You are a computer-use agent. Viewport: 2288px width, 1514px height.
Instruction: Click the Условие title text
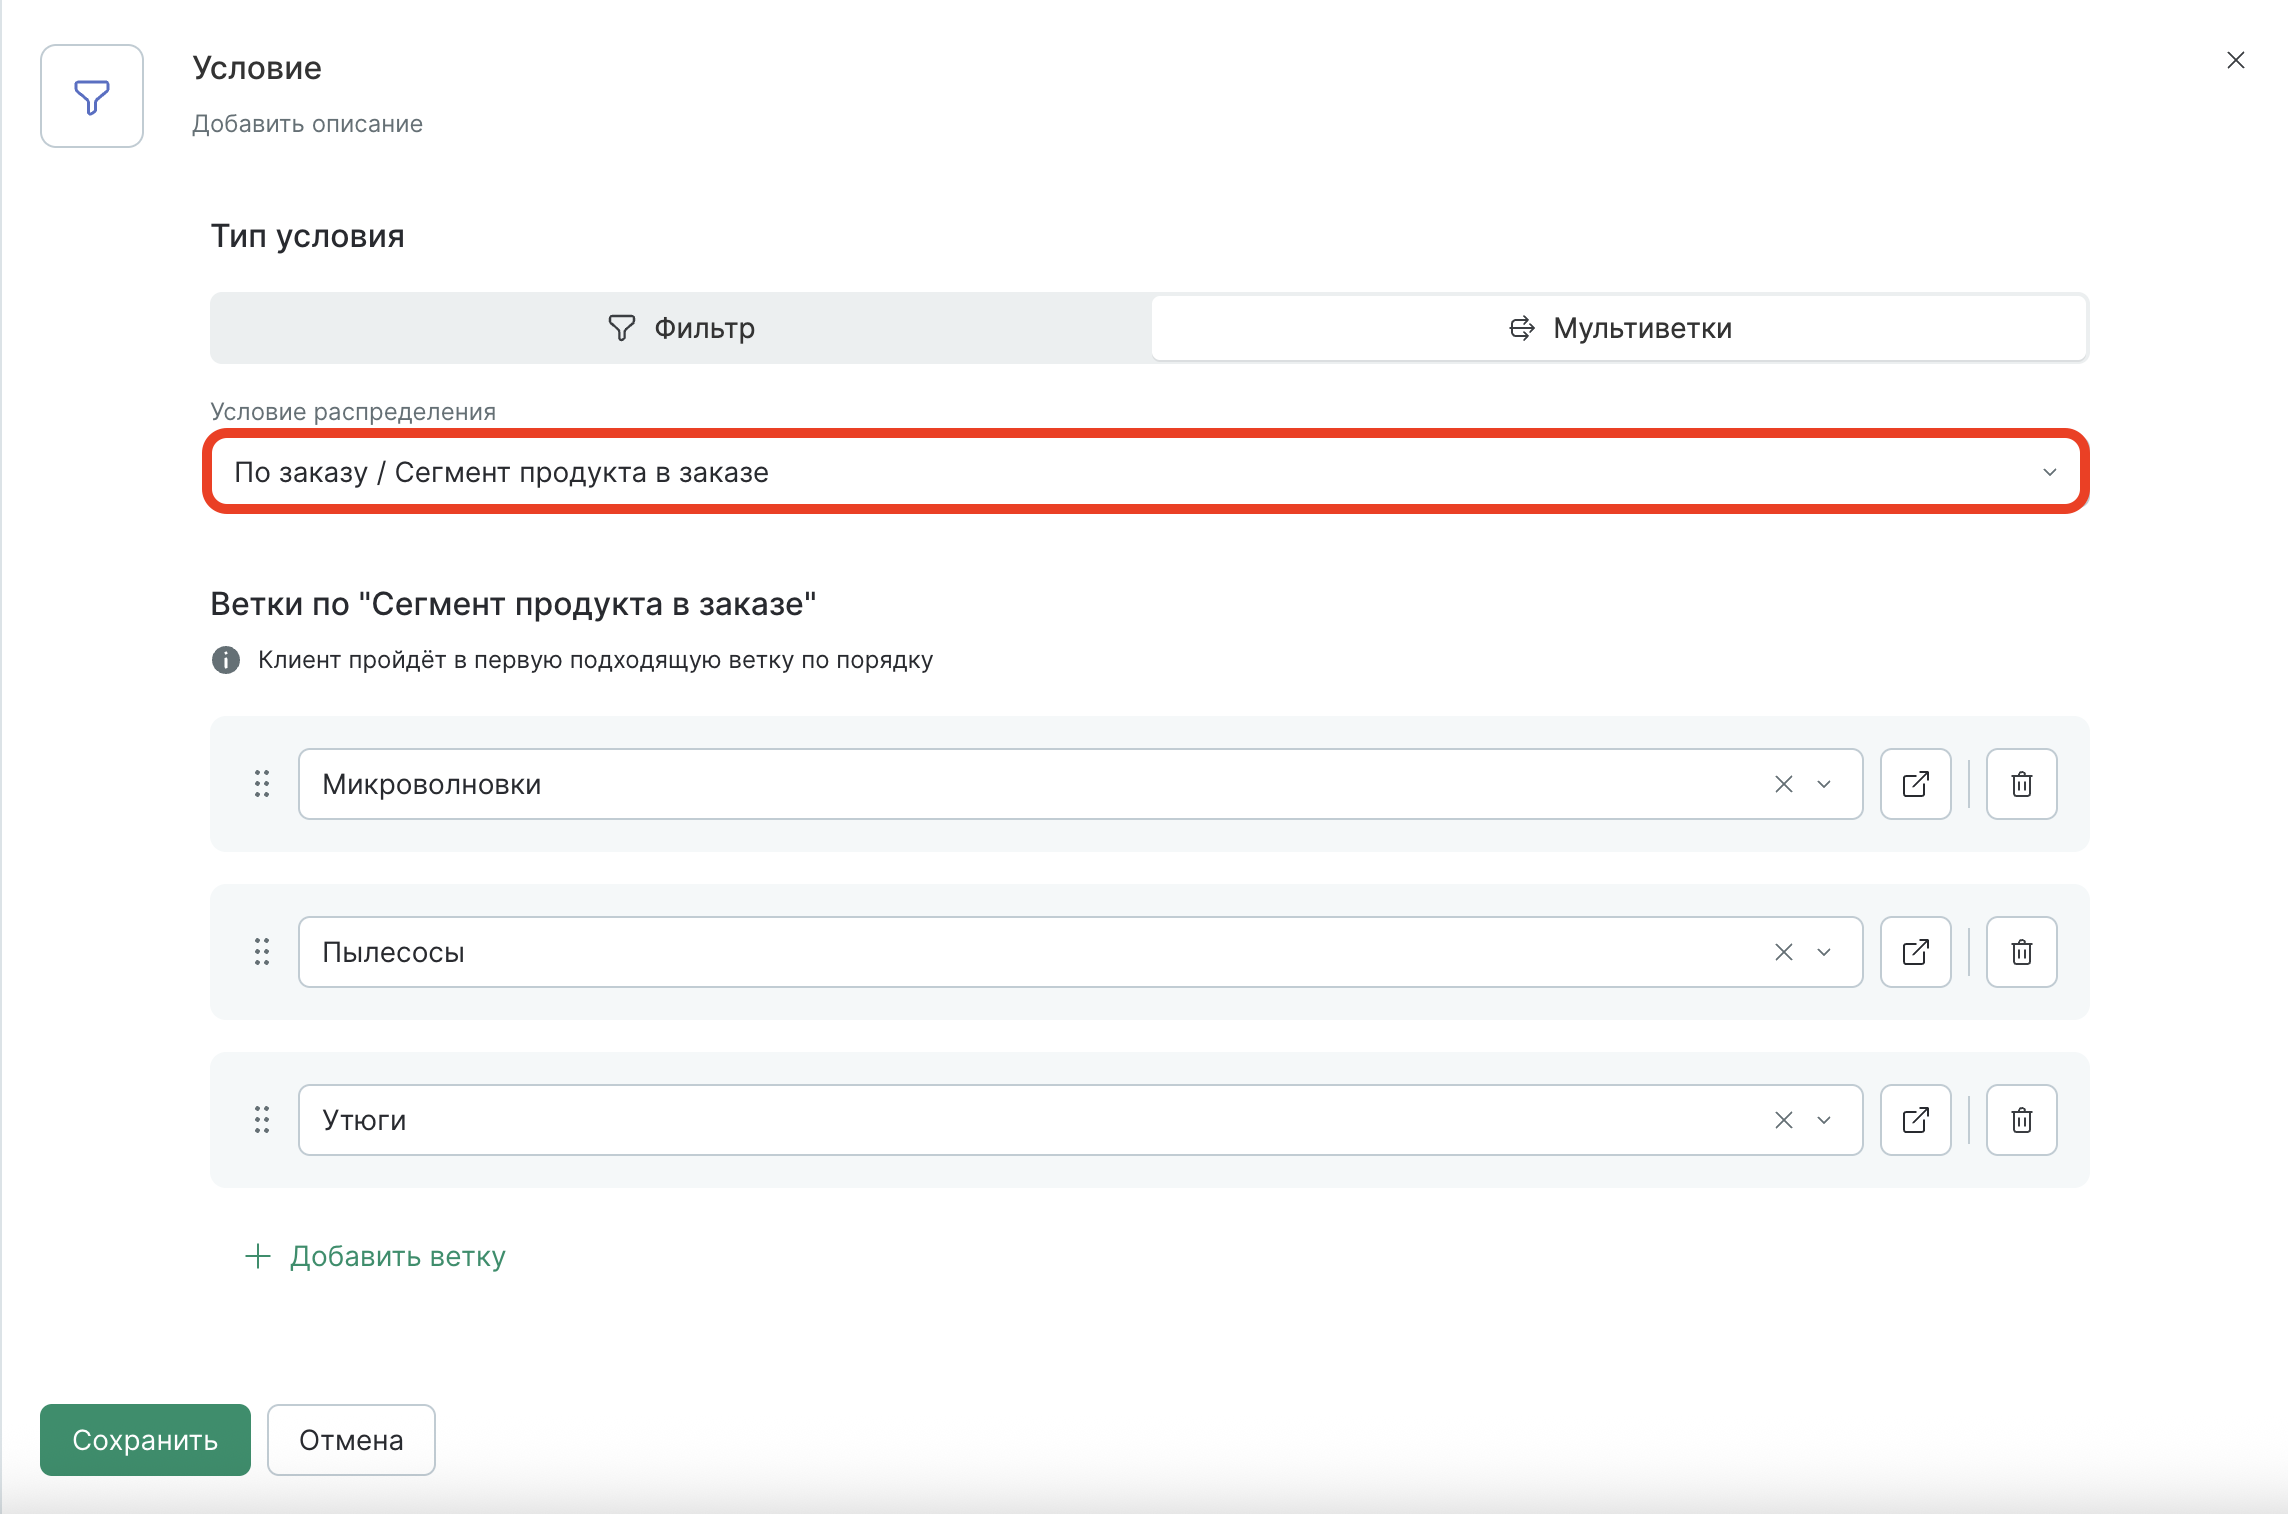(257, 68)
